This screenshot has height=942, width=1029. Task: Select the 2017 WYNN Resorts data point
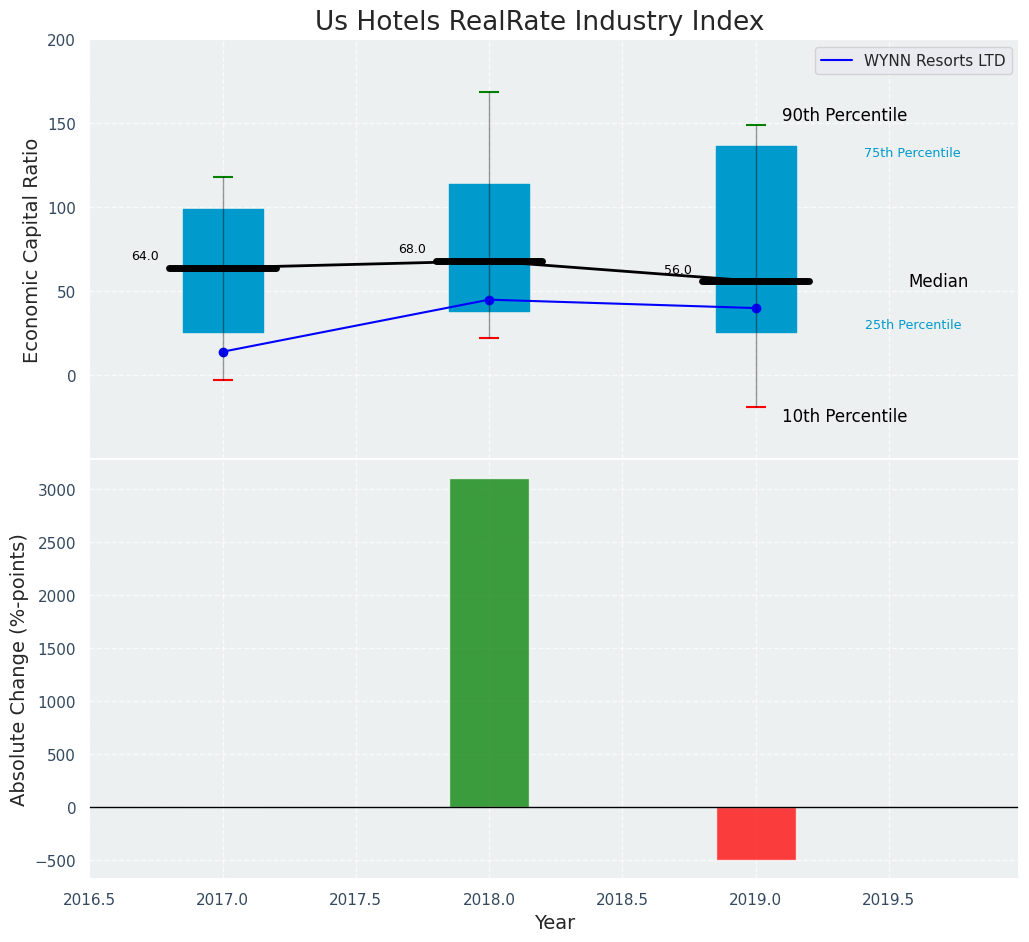click(x=223, y=352)
